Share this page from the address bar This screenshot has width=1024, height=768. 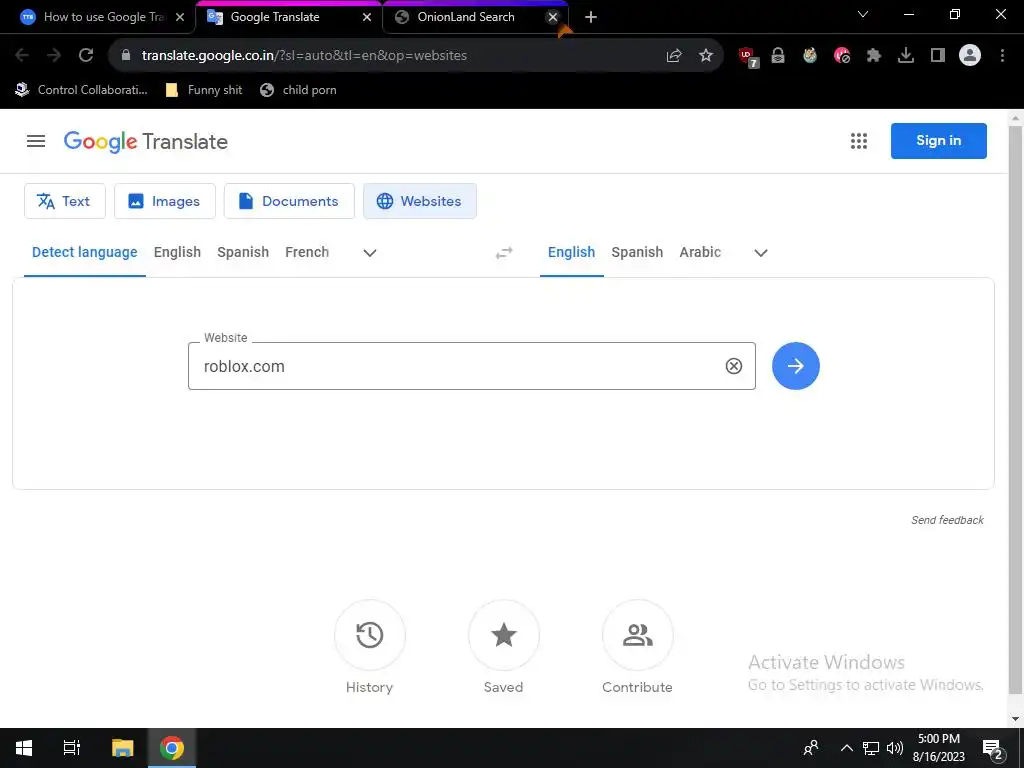click(x=674, y=56)
